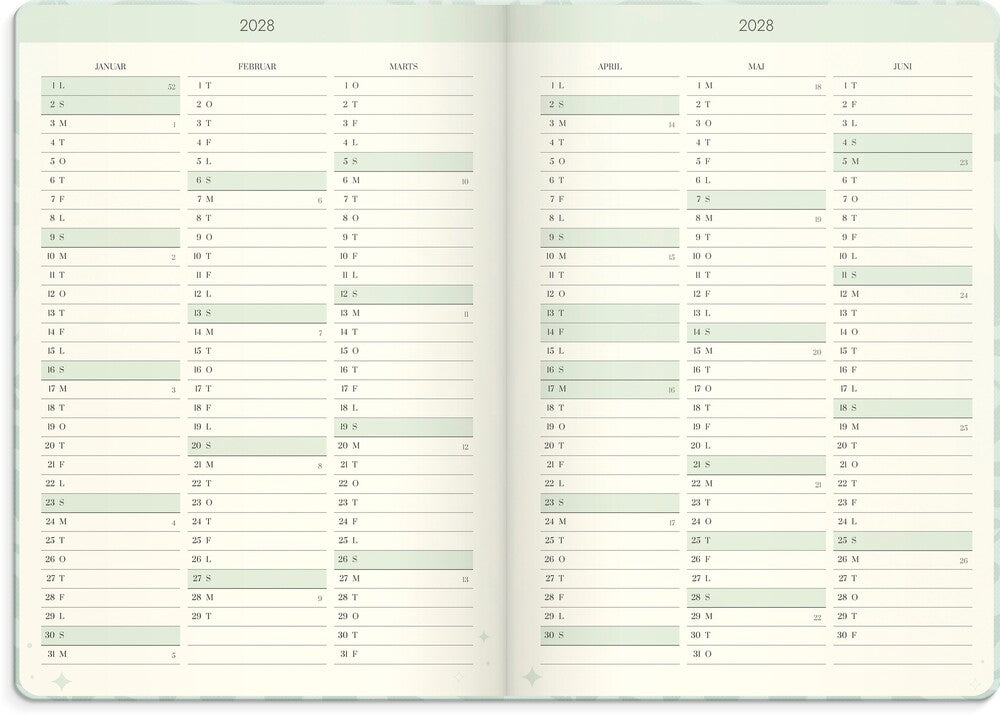Select the '13 M' row in Marts
1000x716 pixels.
(x=404, y=314)
